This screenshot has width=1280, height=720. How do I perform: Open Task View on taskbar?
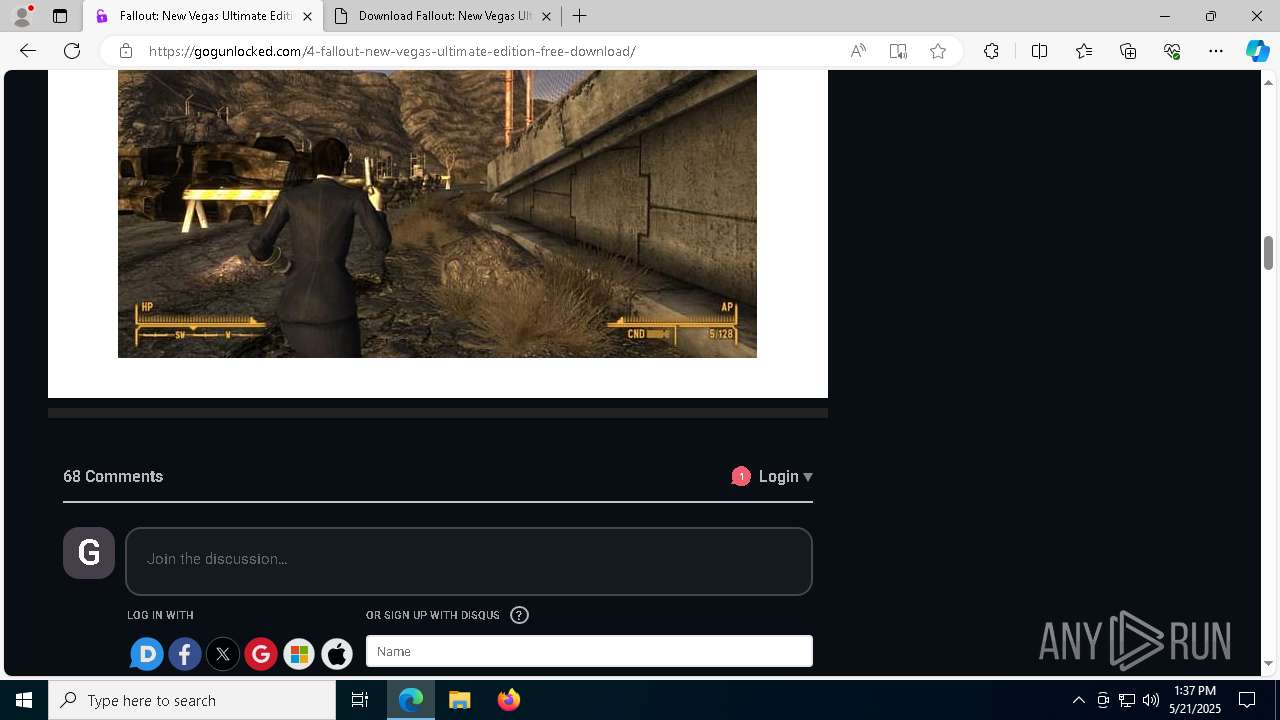[x=360, y=700]
